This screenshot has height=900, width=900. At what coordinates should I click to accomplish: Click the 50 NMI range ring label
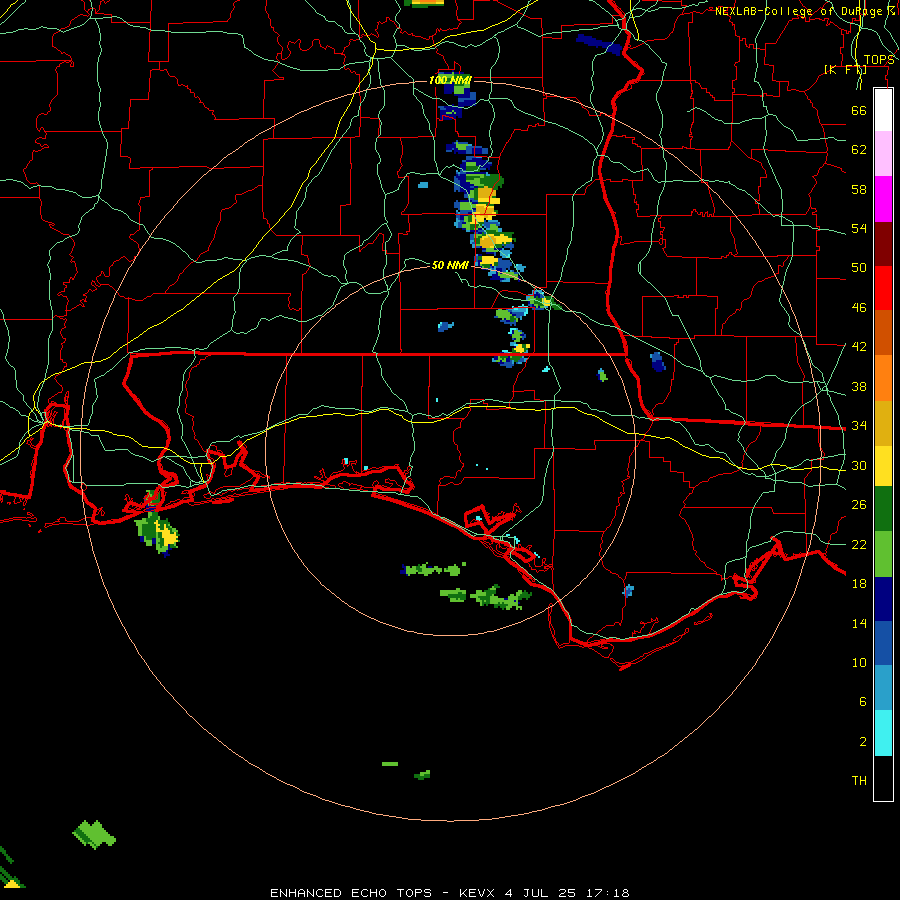tap(450, 265)
